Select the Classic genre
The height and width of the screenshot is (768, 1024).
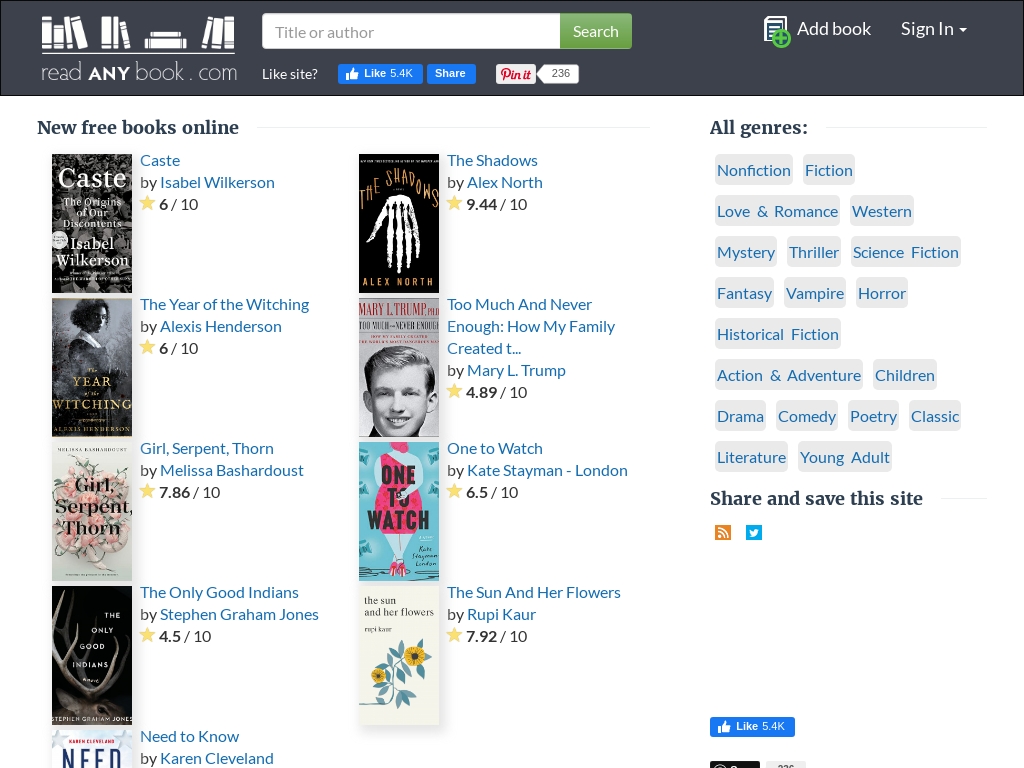point(935,417)
